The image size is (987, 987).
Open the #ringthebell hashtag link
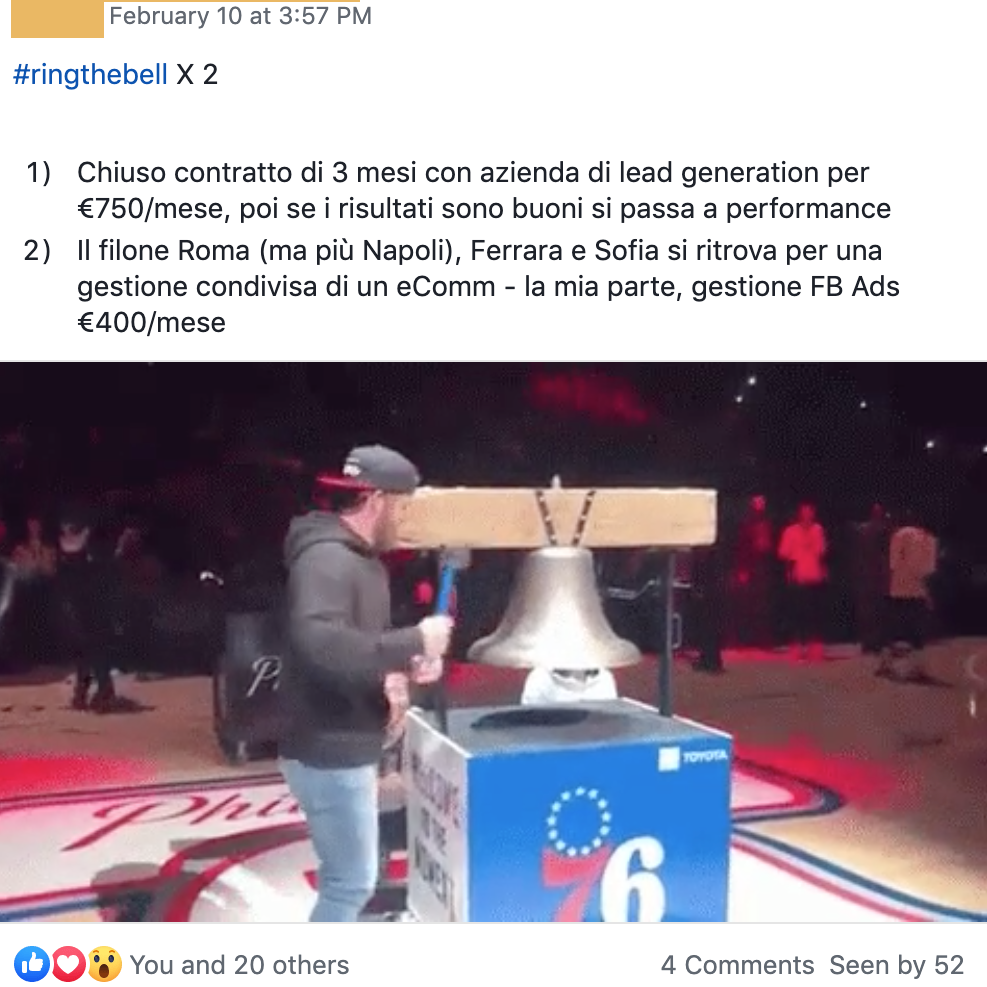90,74
